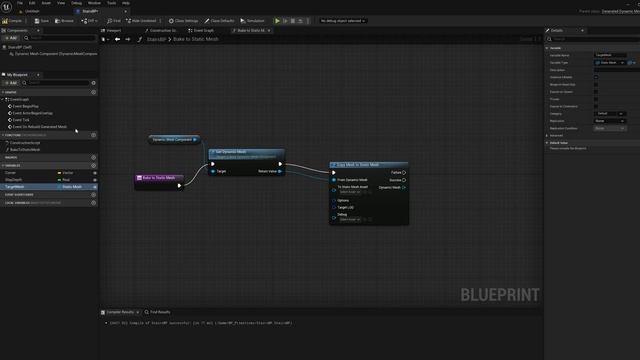
Task: Add local variable via plus icon
Action: coord(93,203)
